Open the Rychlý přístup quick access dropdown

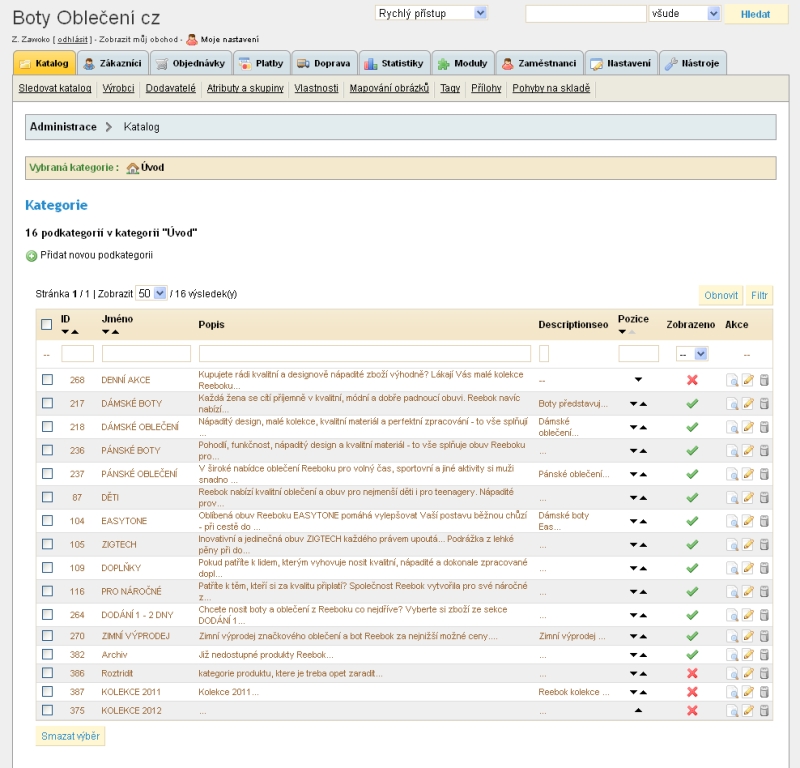coord(431,13)
